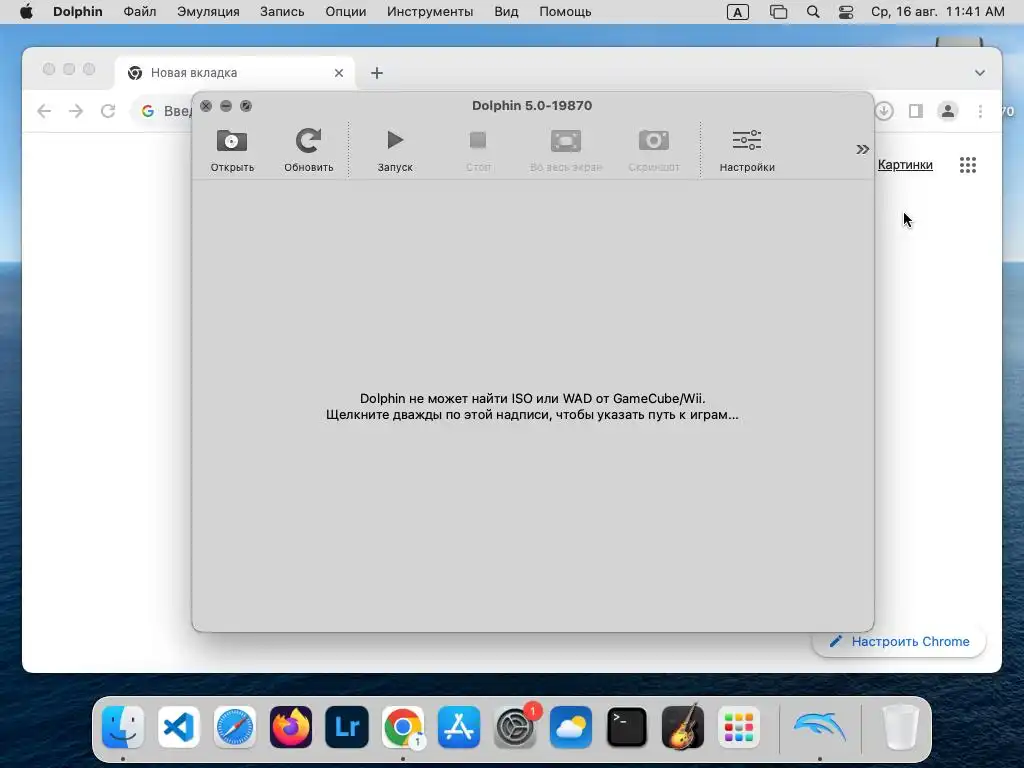Launch GarageBand from the Dock

point(683,727)
